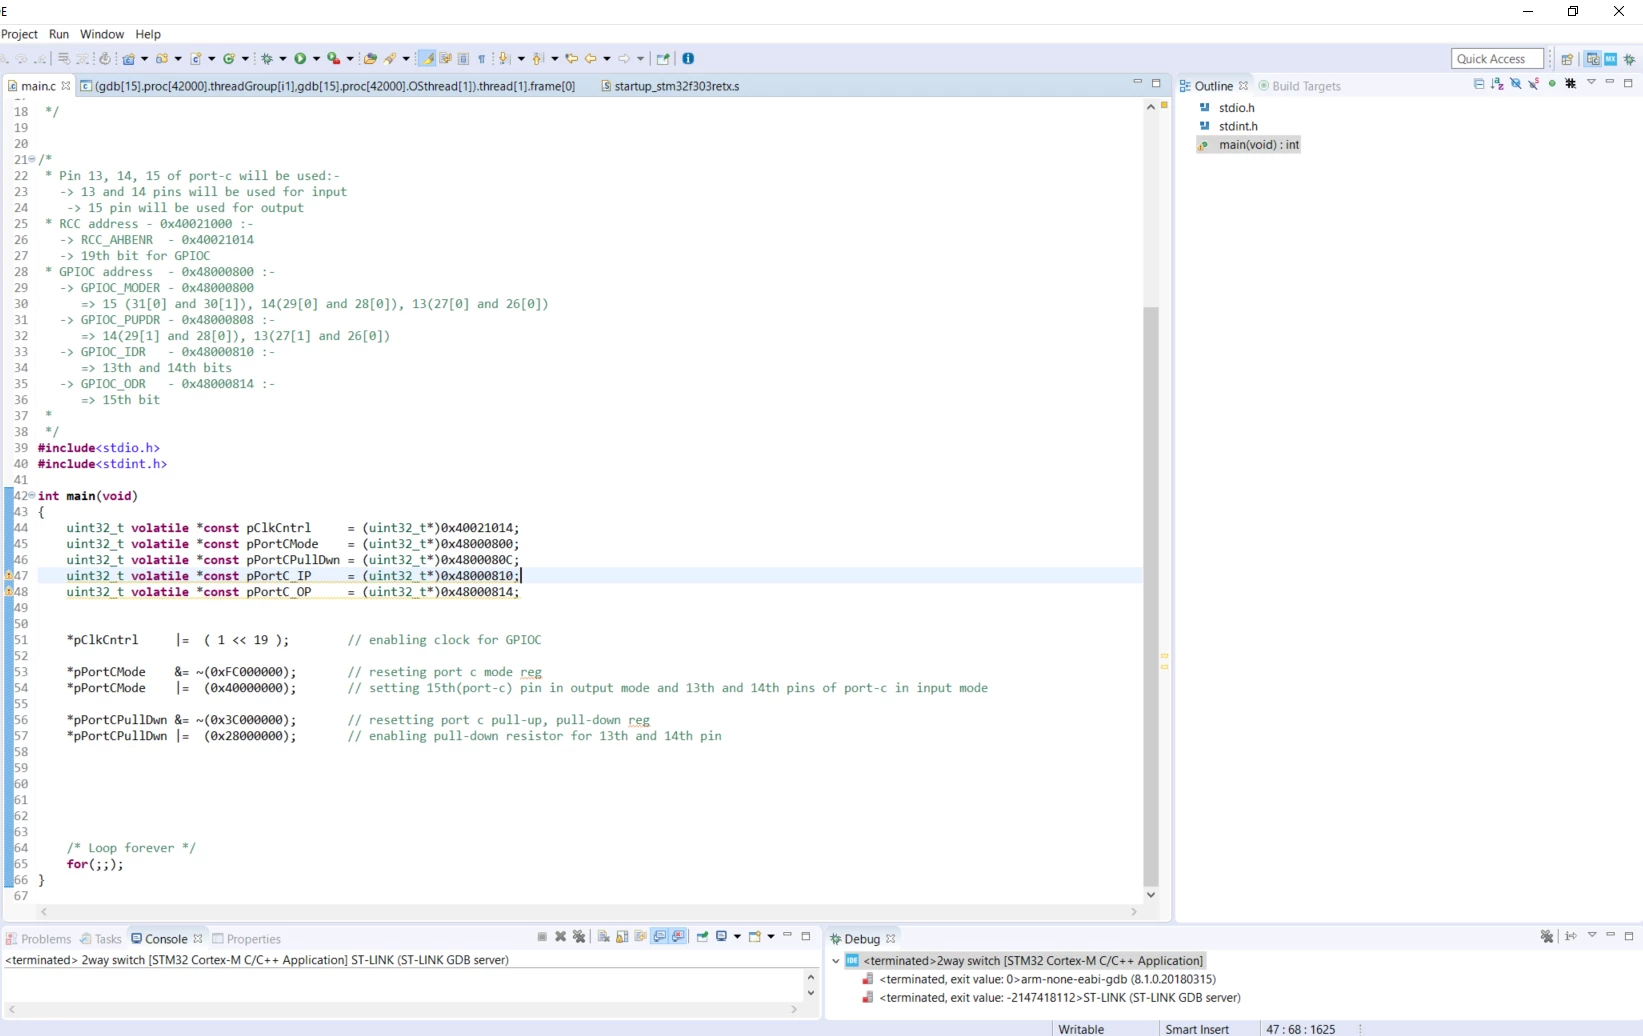The image size is (1643, 1036).
Task: Open the Back history dropdown arrow
Action: tap(607, 59)
